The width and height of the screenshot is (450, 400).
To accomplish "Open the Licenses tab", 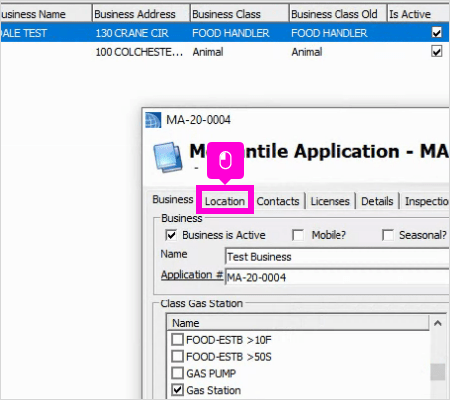I will click(330, 201).
